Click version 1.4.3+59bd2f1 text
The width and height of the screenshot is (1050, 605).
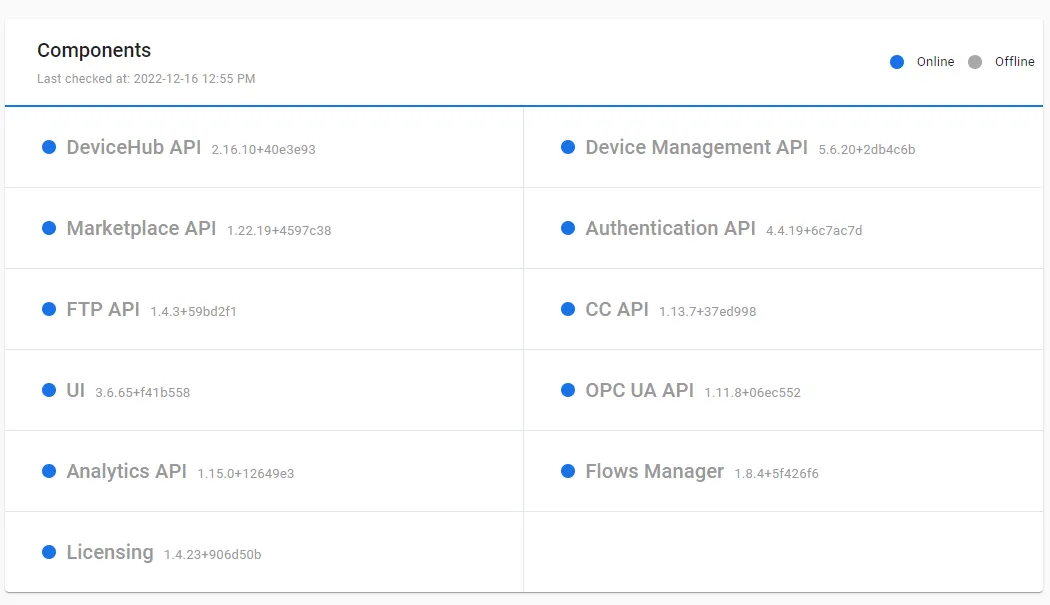point(194,312)
